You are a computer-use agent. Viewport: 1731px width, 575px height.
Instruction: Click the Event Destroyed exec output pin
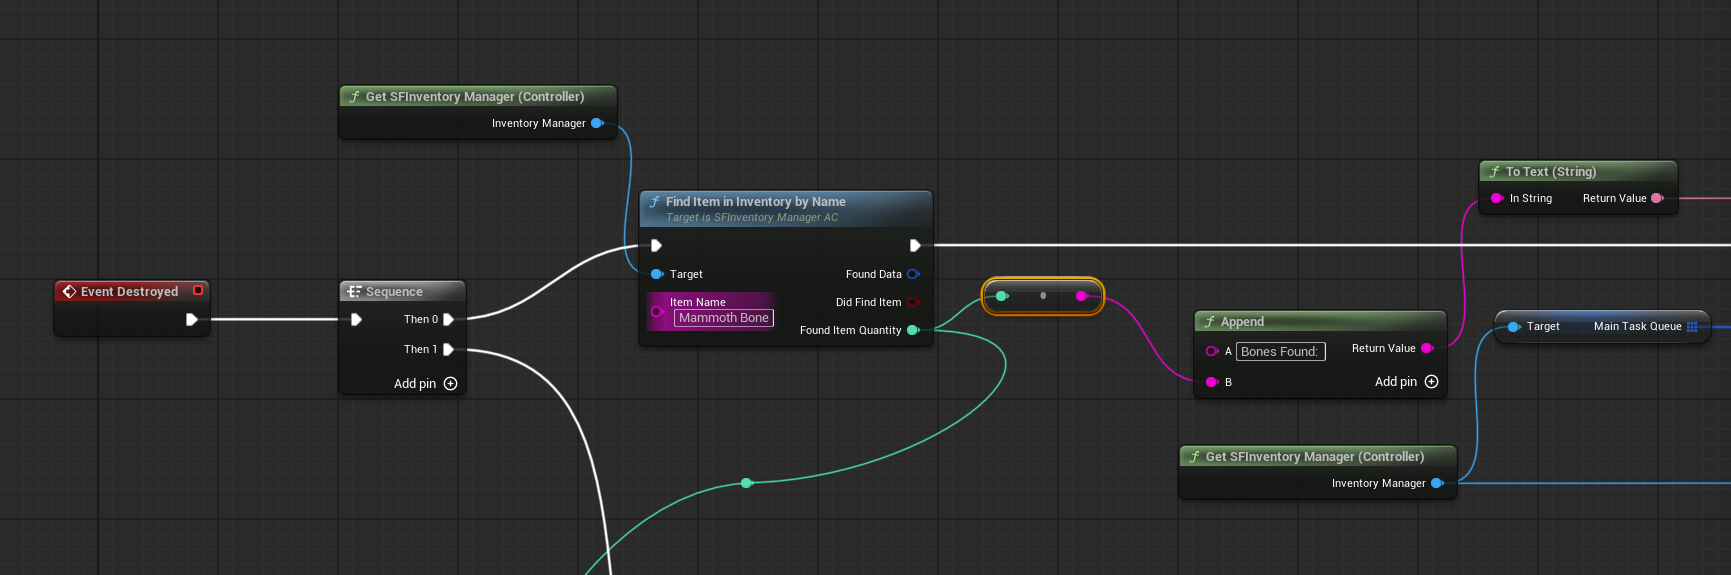coord(191,320)
